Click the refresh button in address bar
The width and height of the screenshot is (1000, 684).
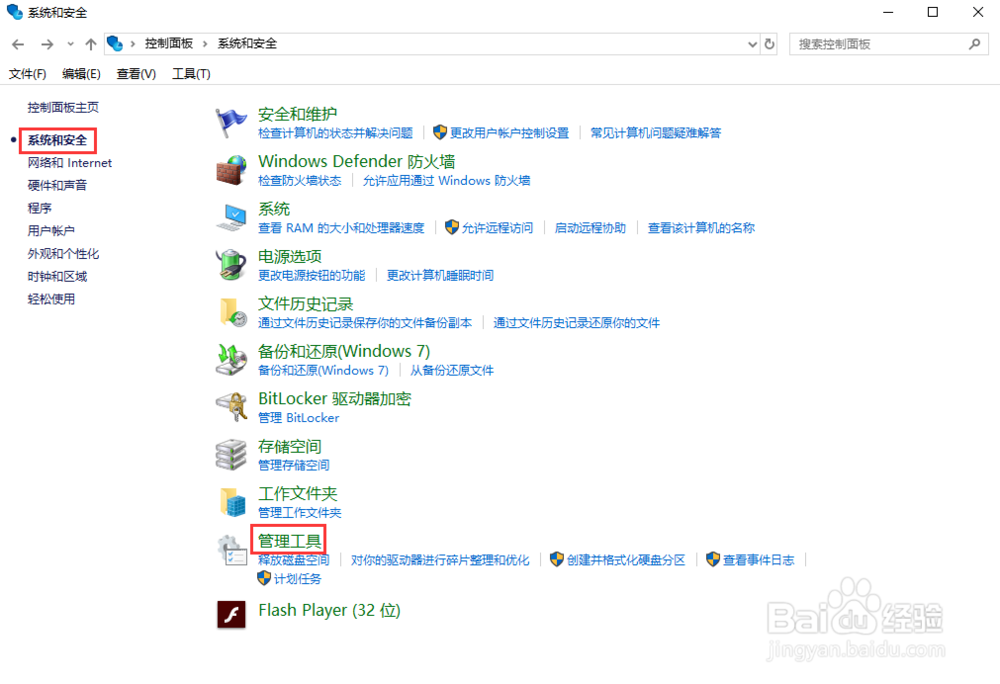769,44
